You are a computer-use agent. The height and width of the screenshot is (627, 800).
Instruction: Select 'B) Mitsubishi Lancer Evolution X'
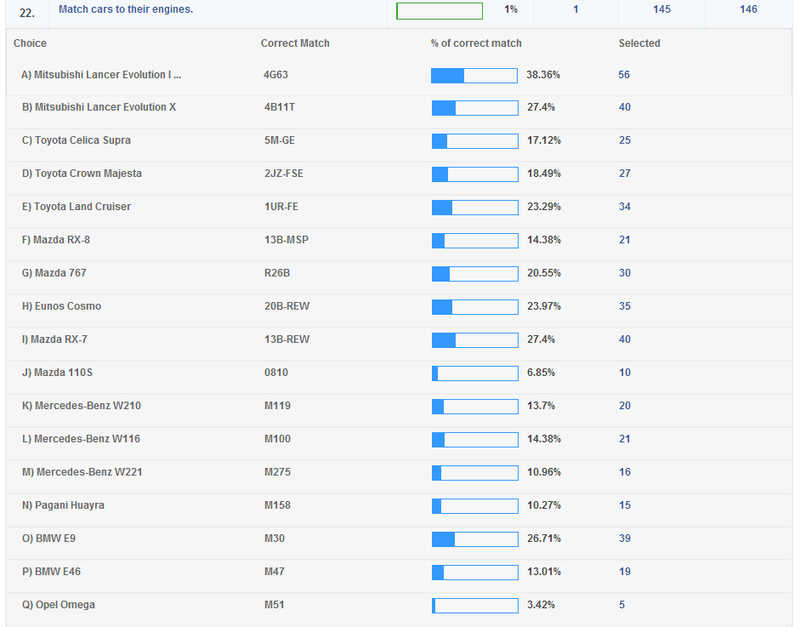pyautogui.click(x=98, y=107)
